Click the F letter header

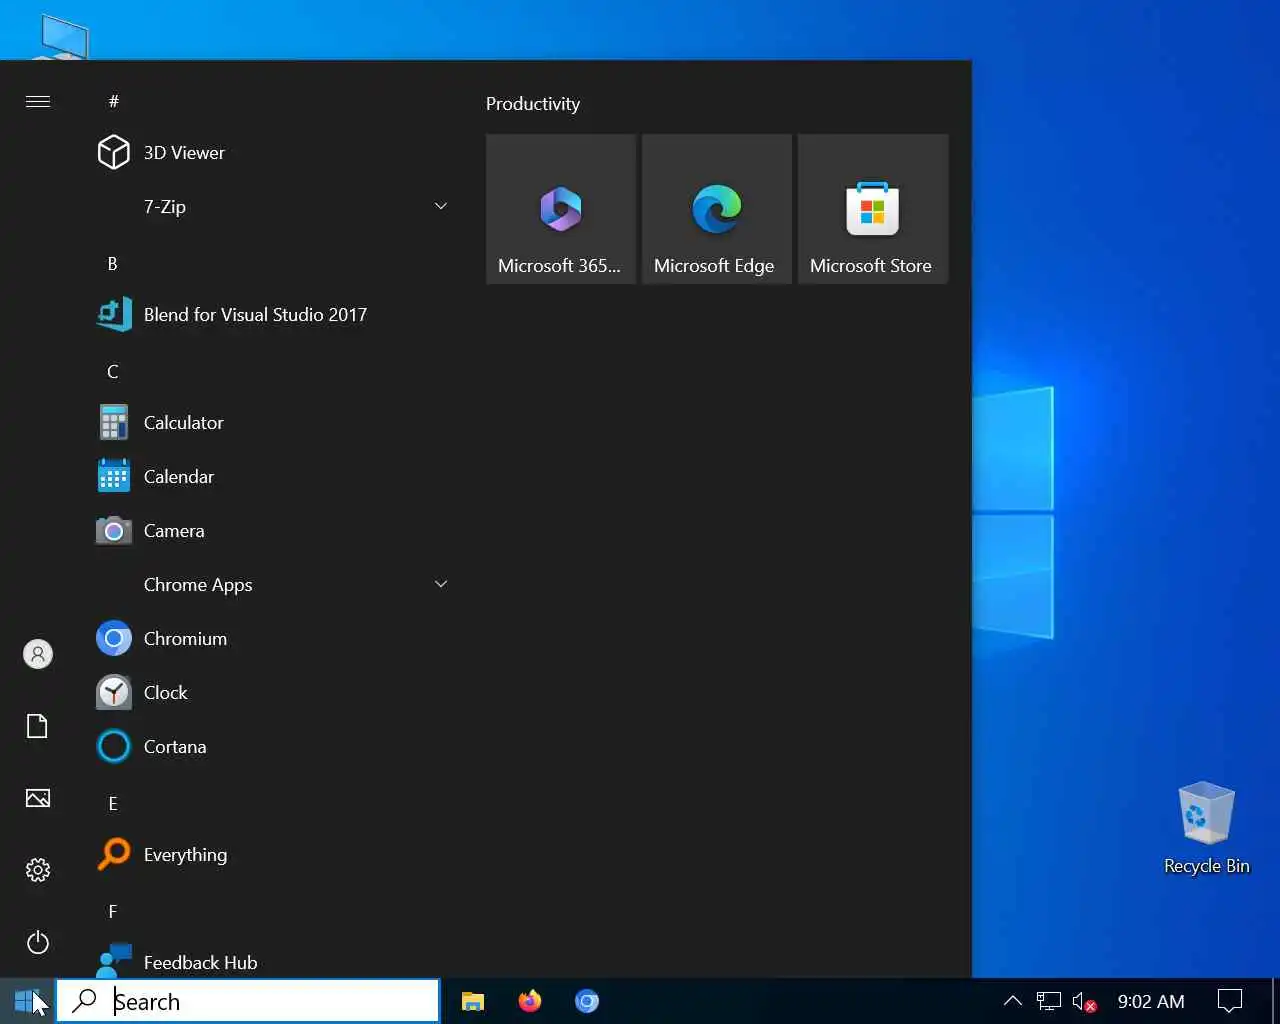[x=112, y=911]
